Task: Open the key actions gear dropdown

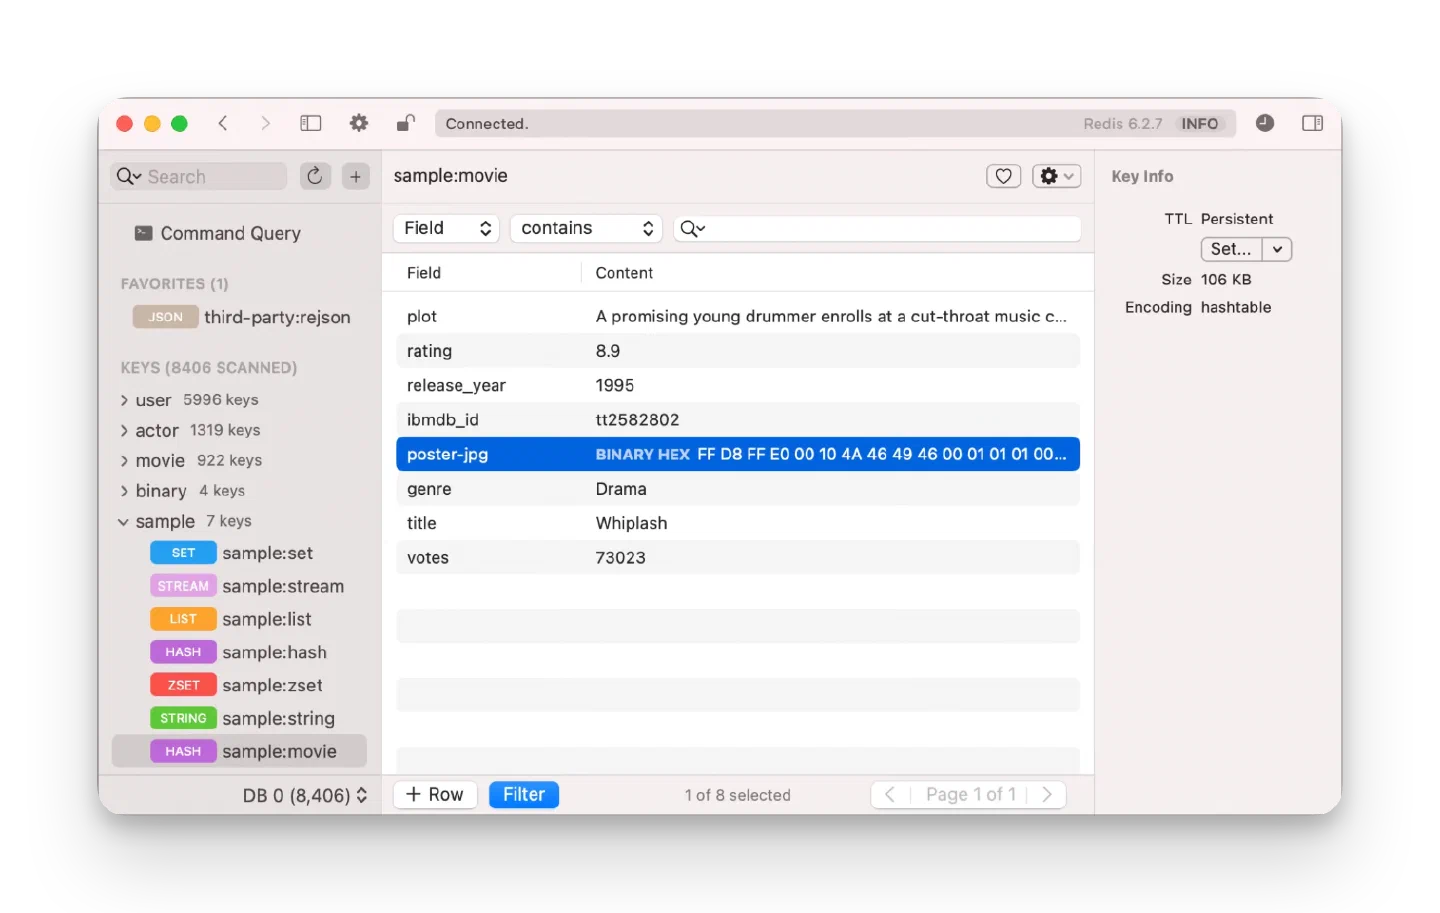Action: [1056, 176]
